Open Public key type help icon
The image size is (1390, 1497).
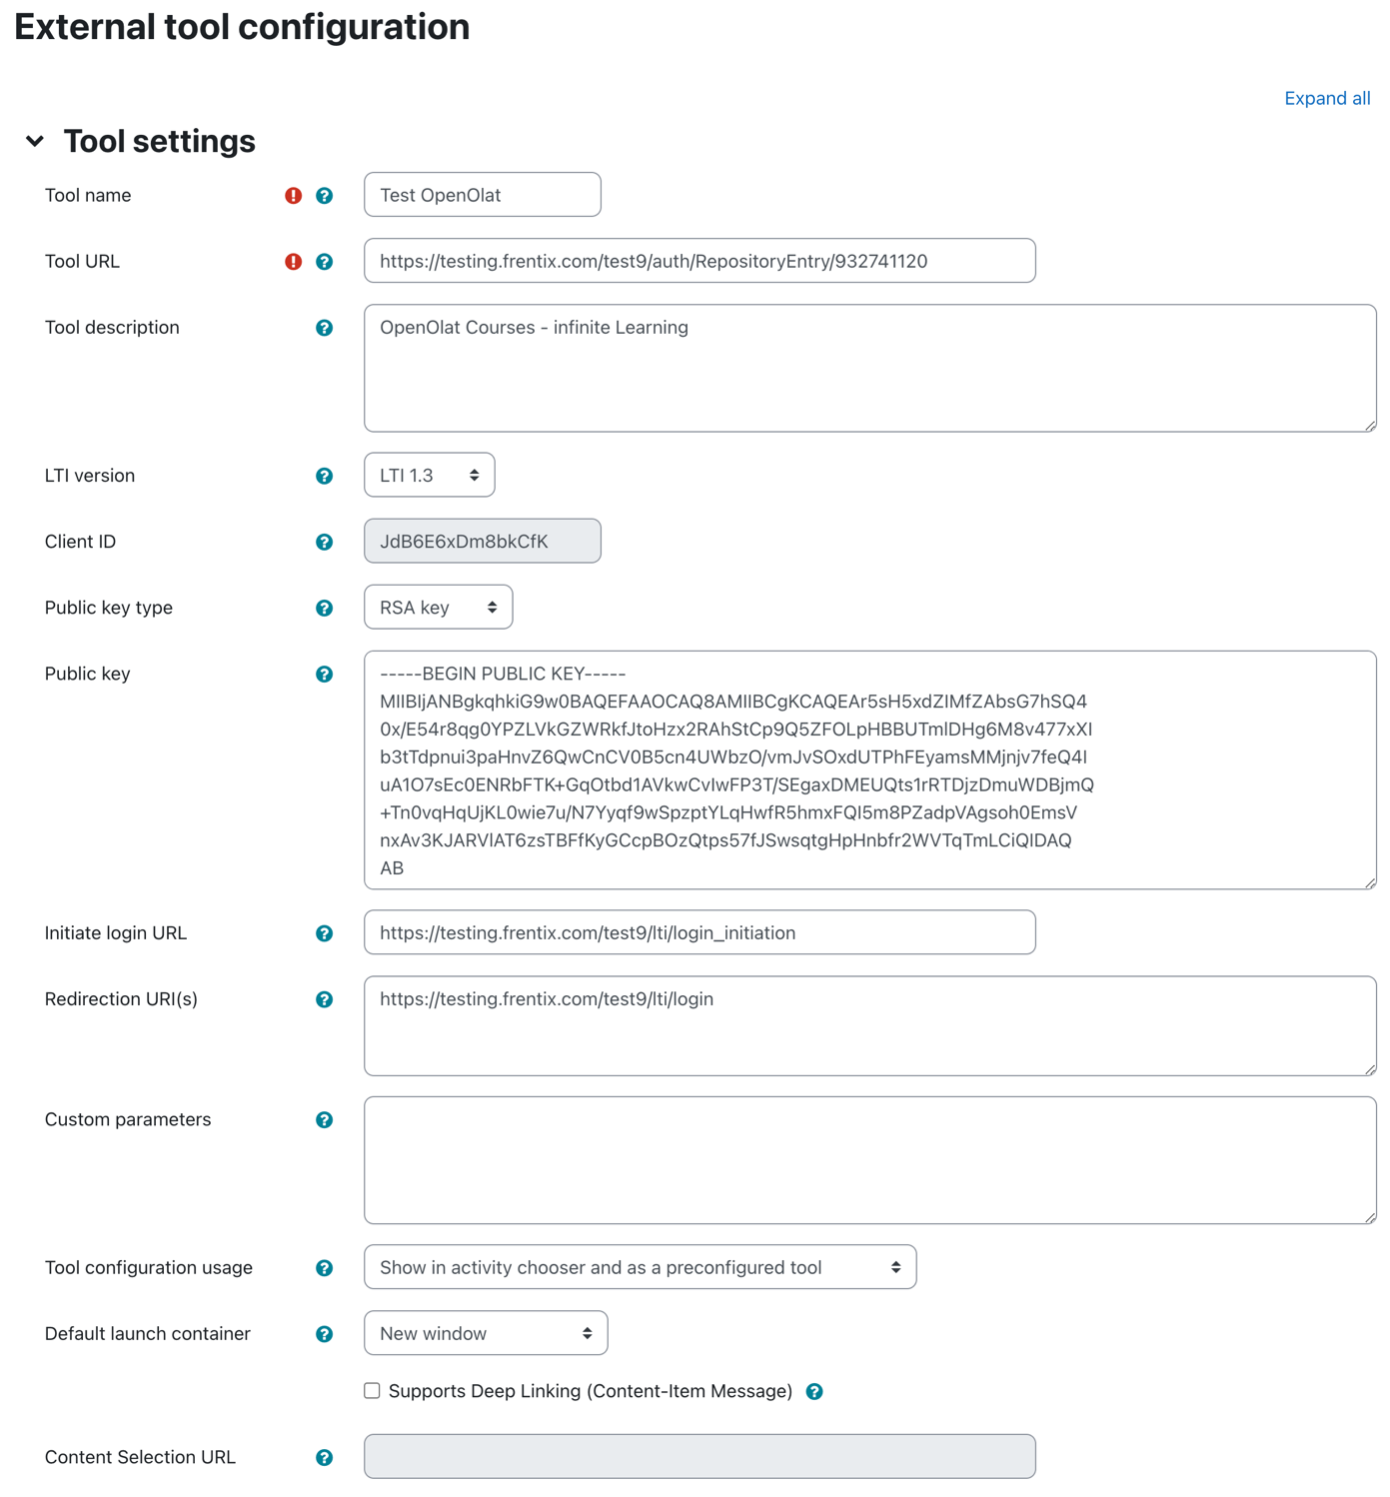point(324,608)
